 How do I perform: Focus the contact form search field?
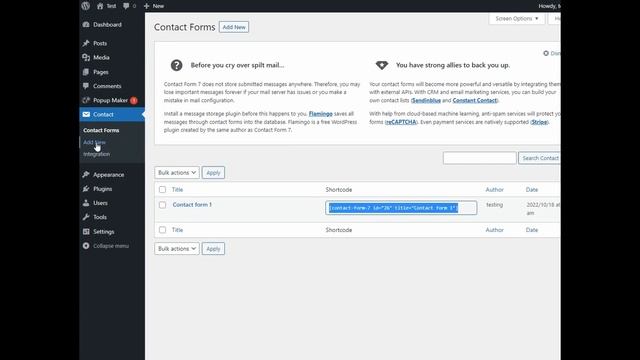point(480,158)
